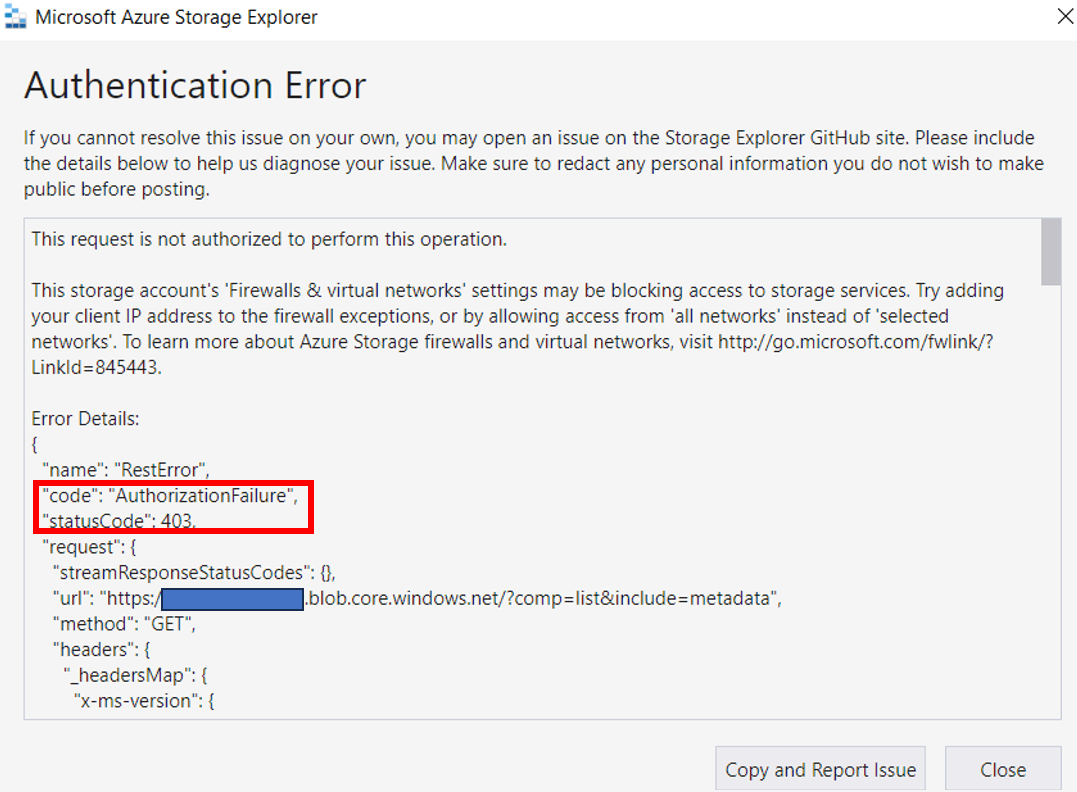Click the "code": "AuthorizationFailure" line

[x=170, y=495]
